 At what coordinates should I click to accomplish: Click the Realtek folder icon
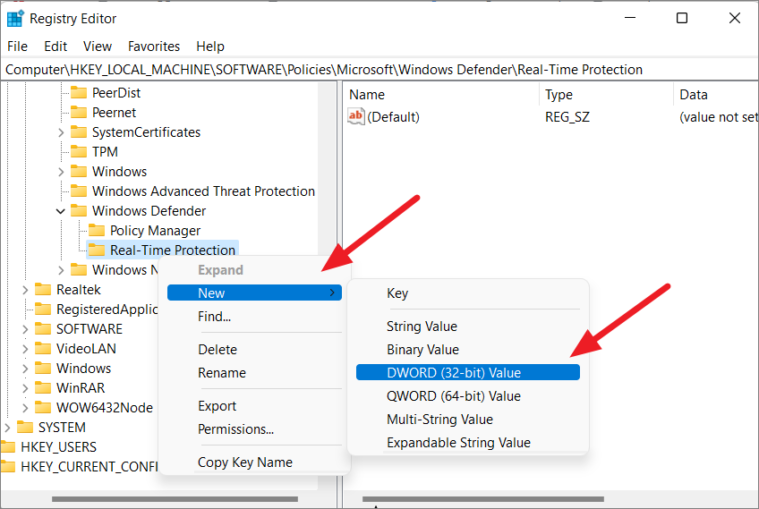click(x=43, y=289)
